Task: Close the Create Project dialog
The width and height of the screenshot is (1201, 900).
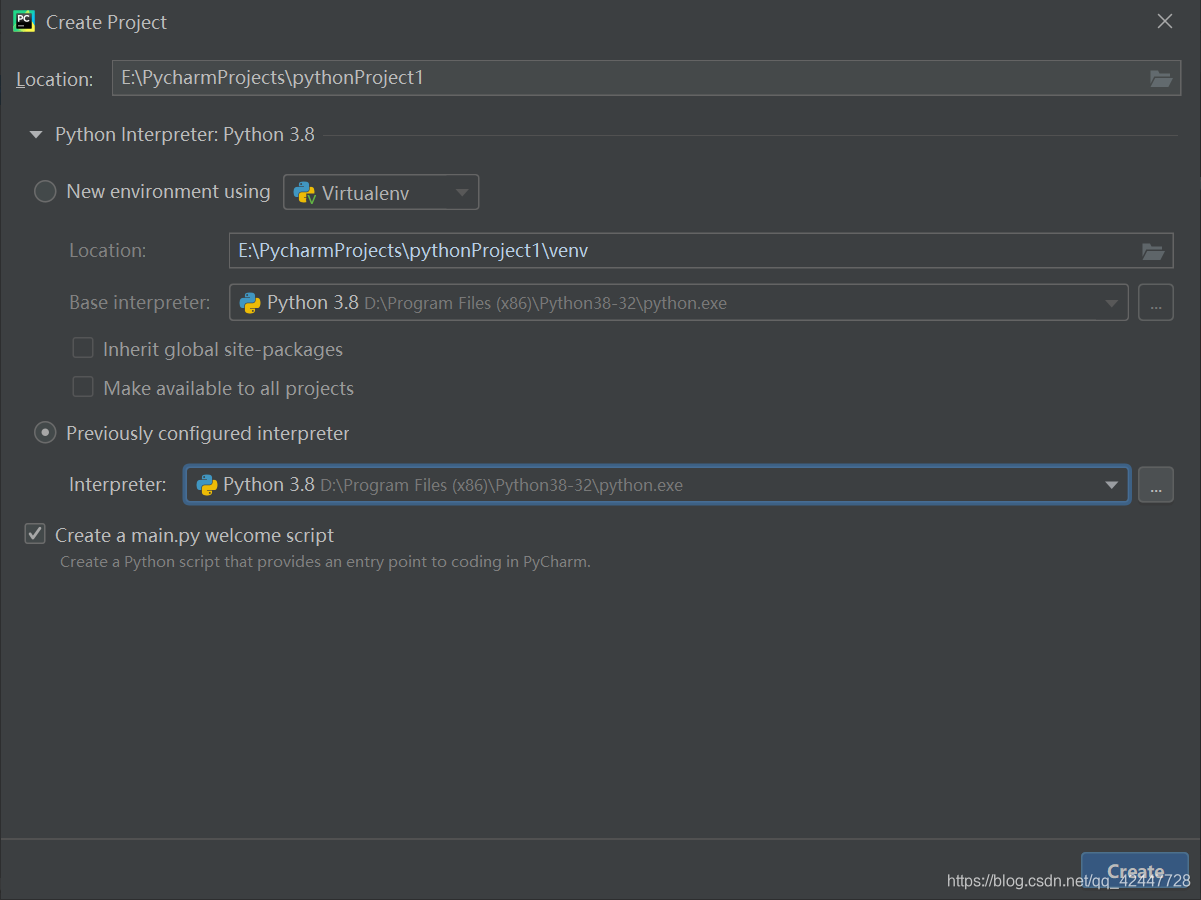Action: [1164, 21]
